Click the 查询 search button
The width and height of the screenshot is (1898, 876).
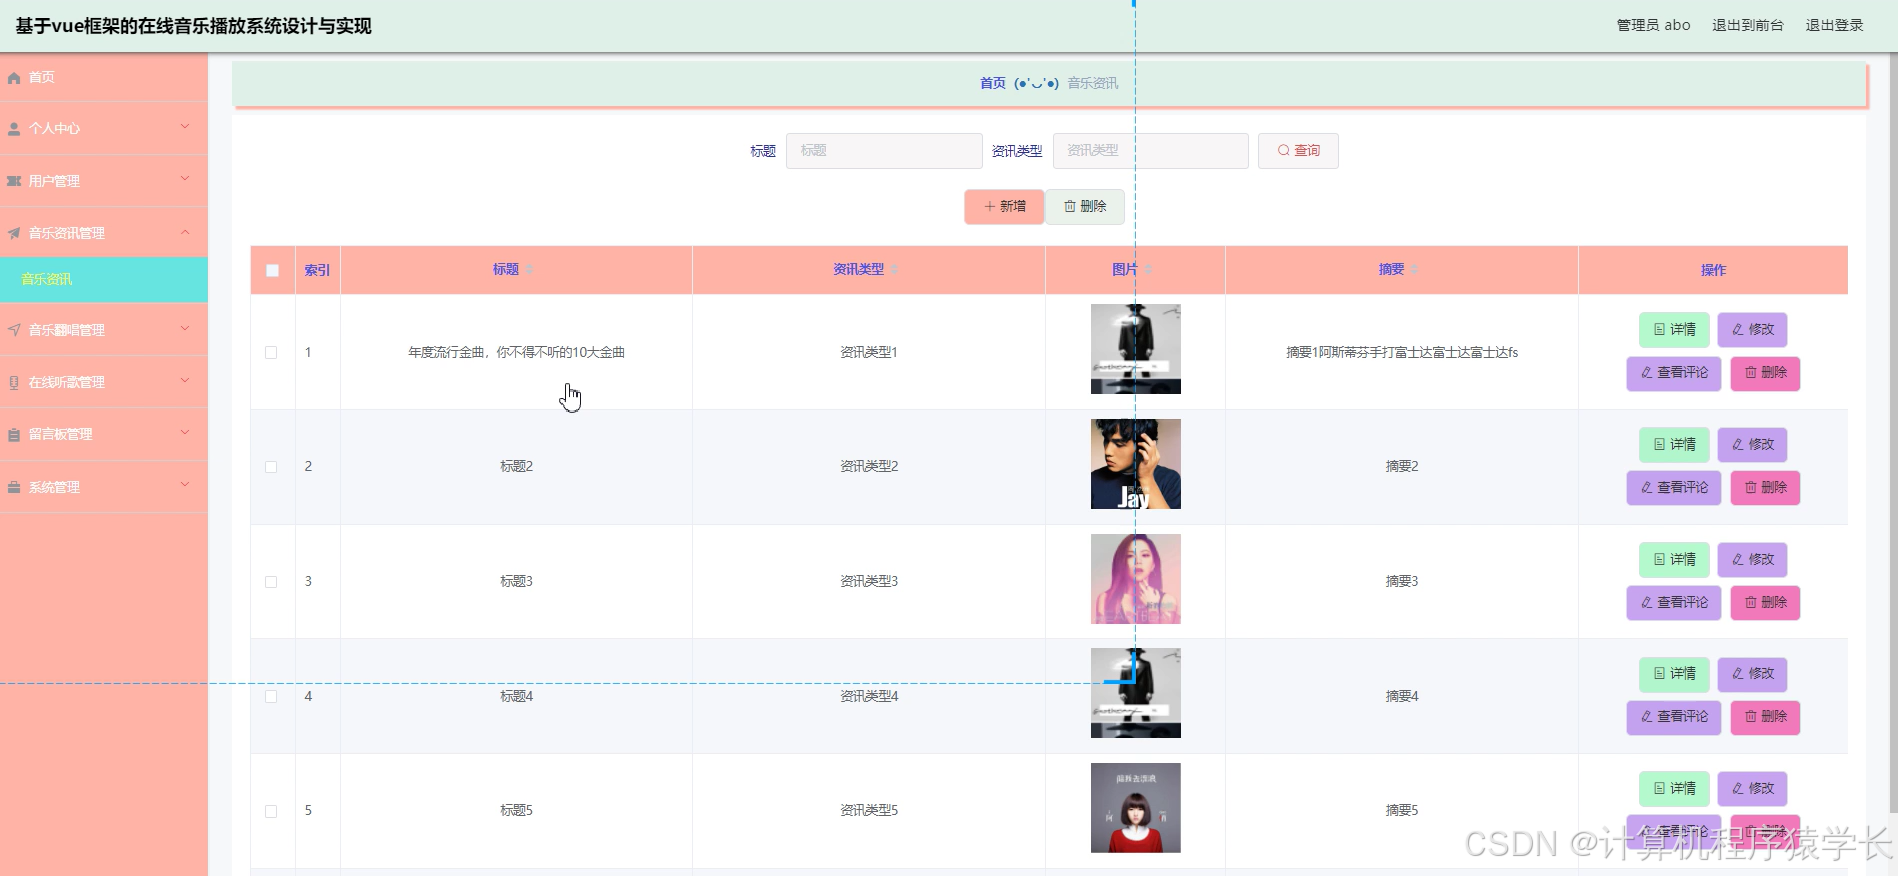pos(1298,151)
